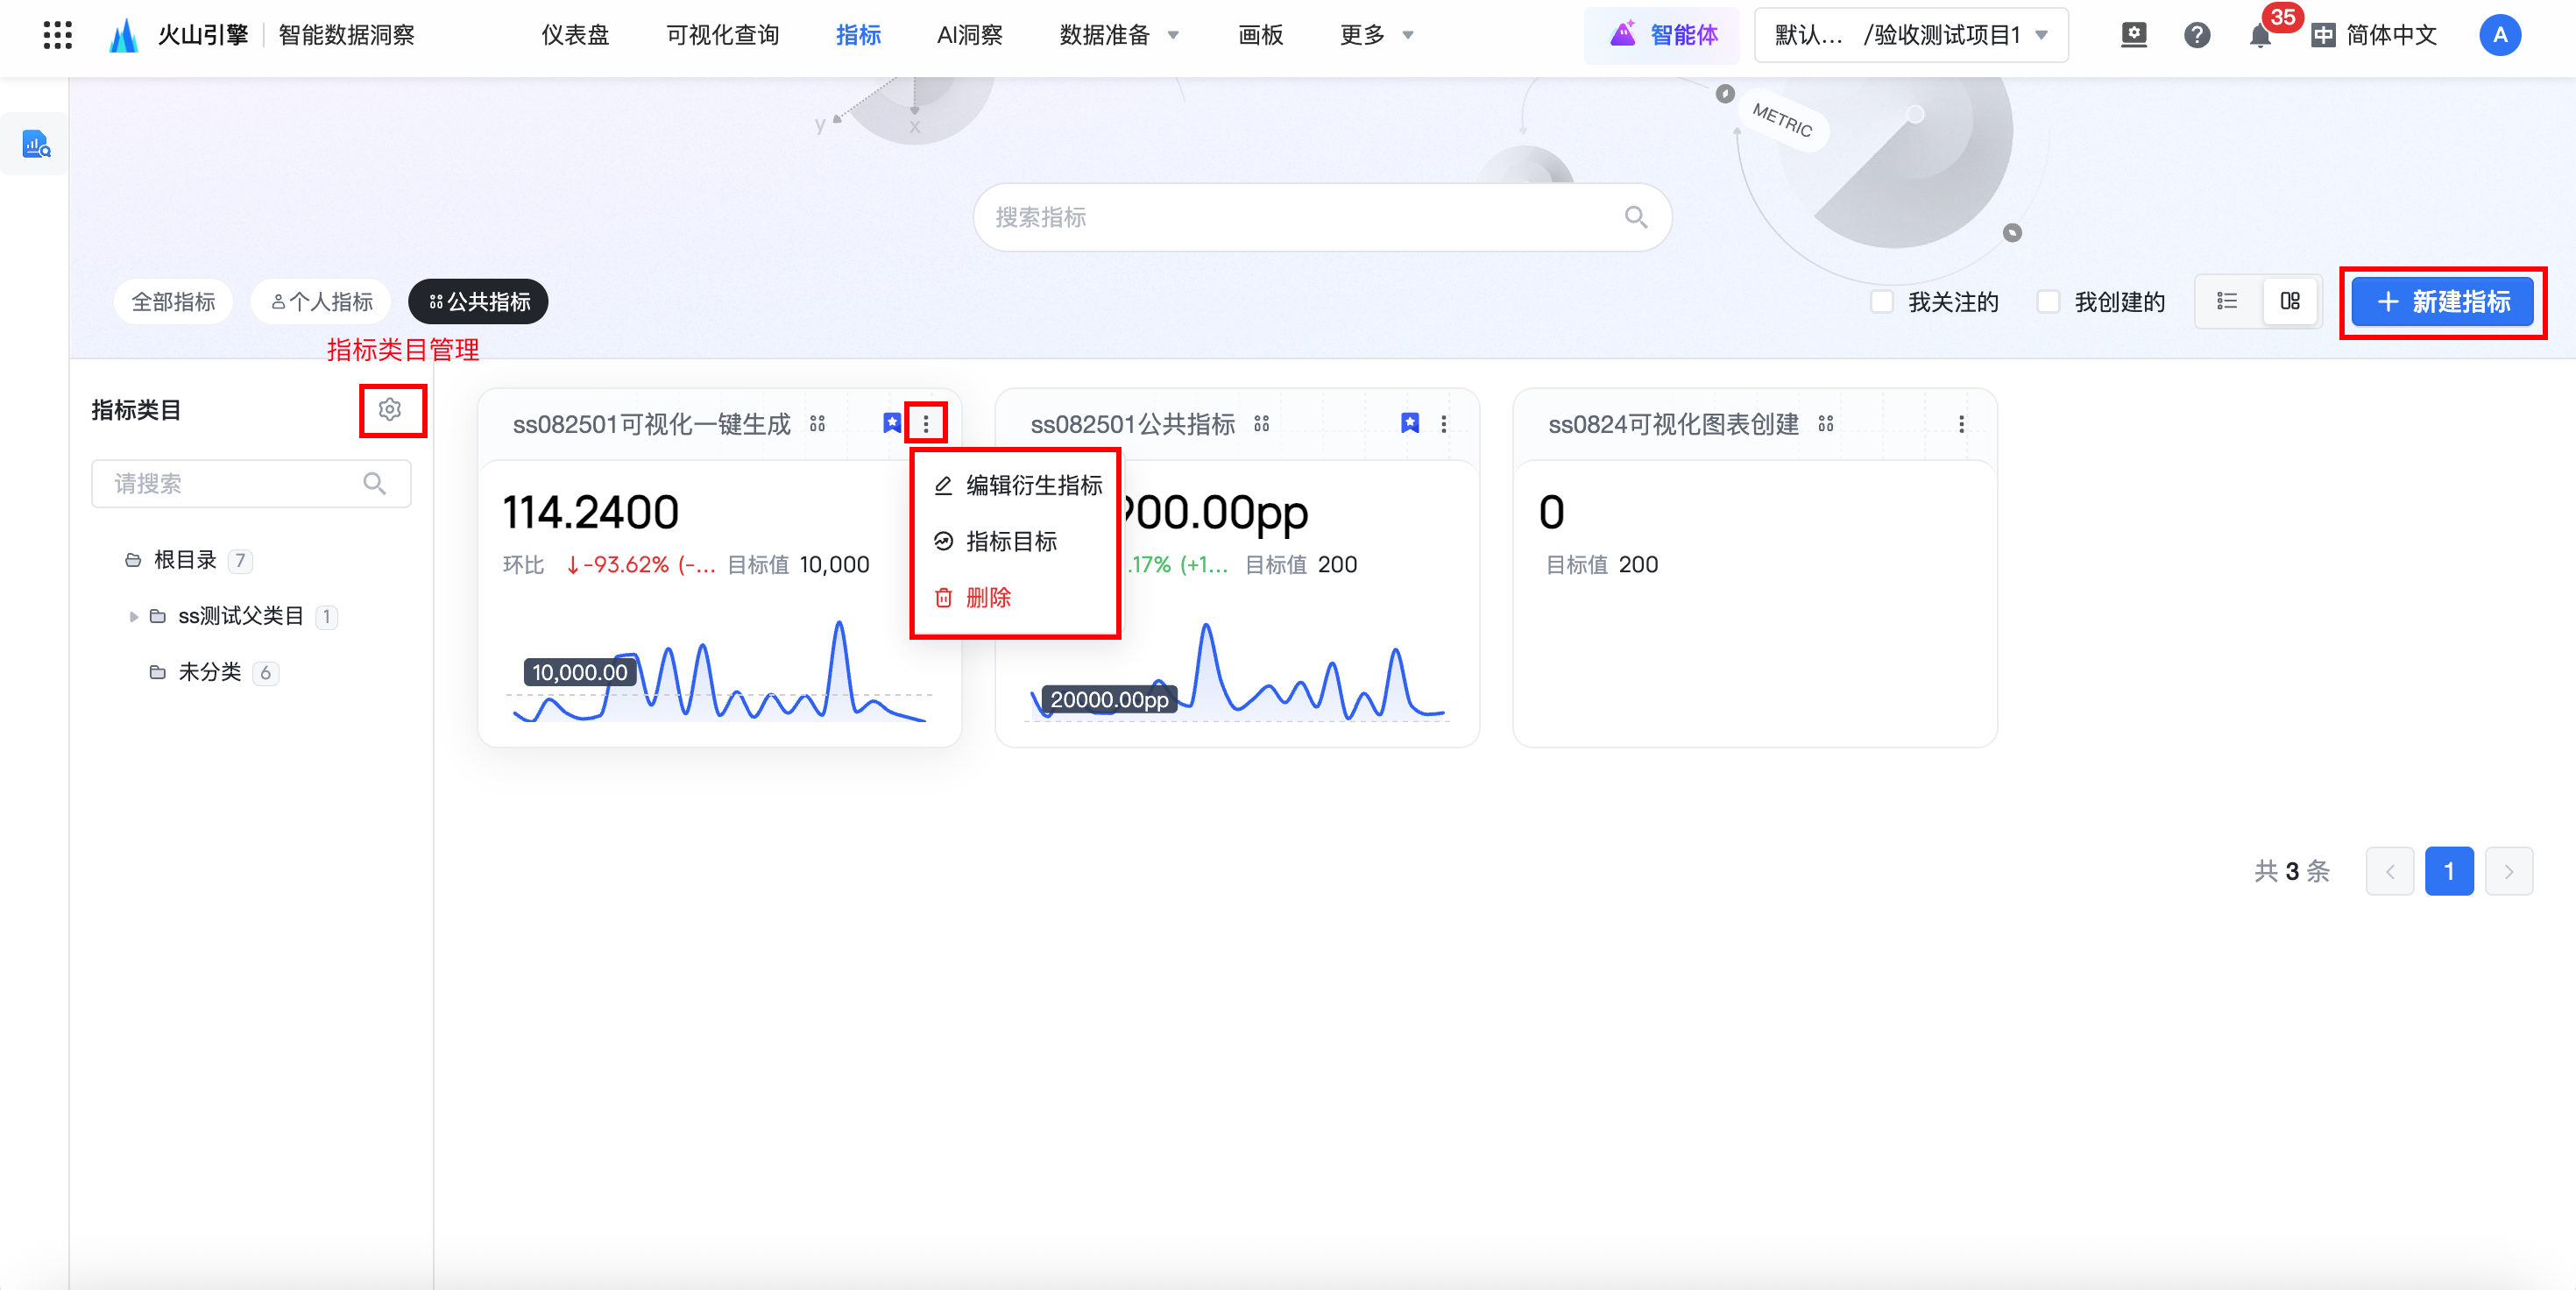Viewport: 2576px width, 1290px height.
Task: Check the 我创建的 checkbox
Action: (x=2048, y=301)
